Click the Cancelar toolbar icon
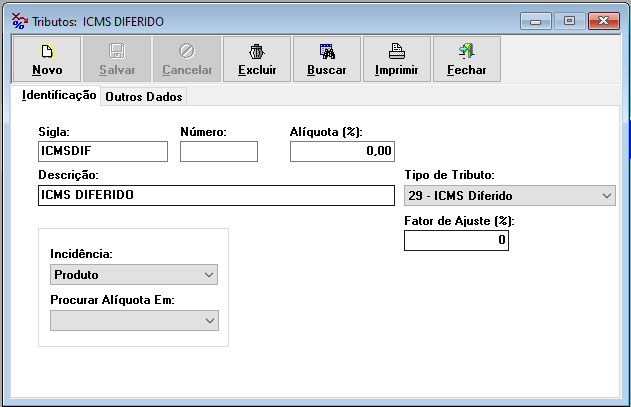 click(x=187, y=52)
